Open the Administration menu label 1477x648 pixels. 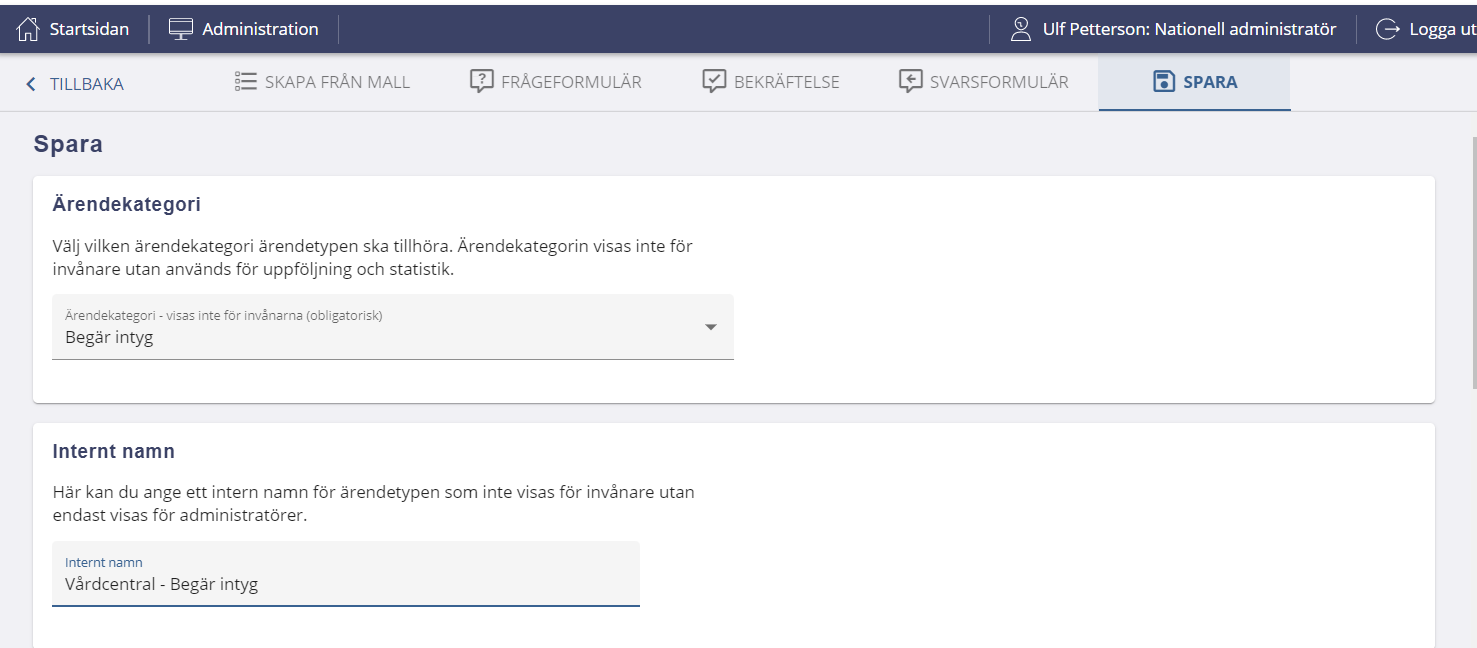pyautogui.click(x=260, y=29)
